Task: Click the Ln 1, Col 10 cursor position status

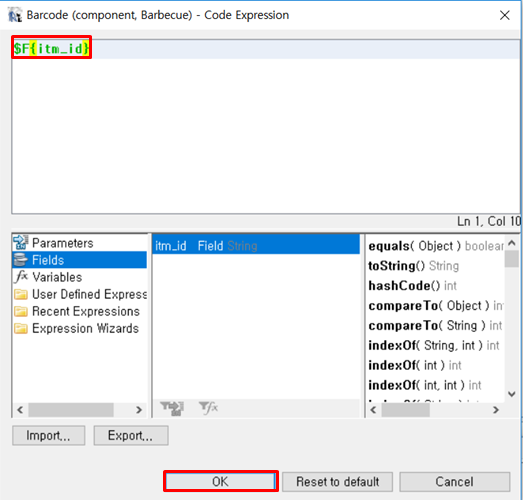Action: tap(488, 221)
